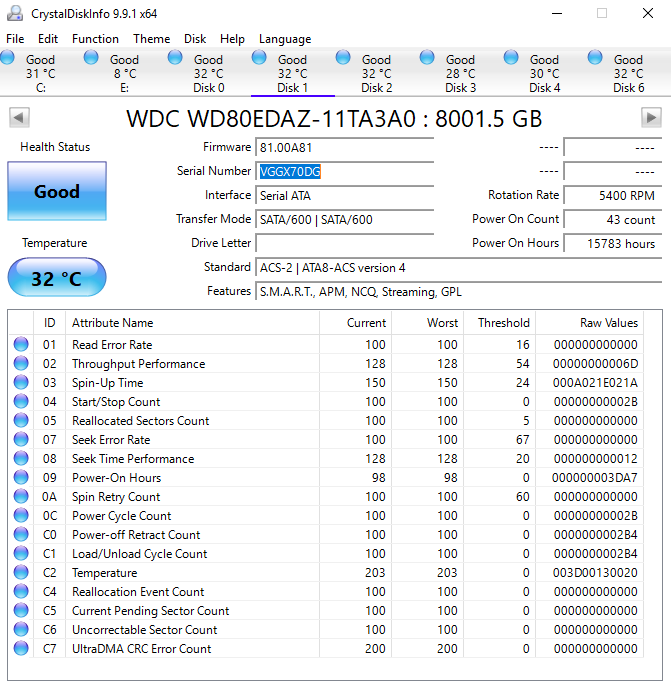671x689 pixels.
Task: Go to next disk with right arrow
Action: coord(651,118)
